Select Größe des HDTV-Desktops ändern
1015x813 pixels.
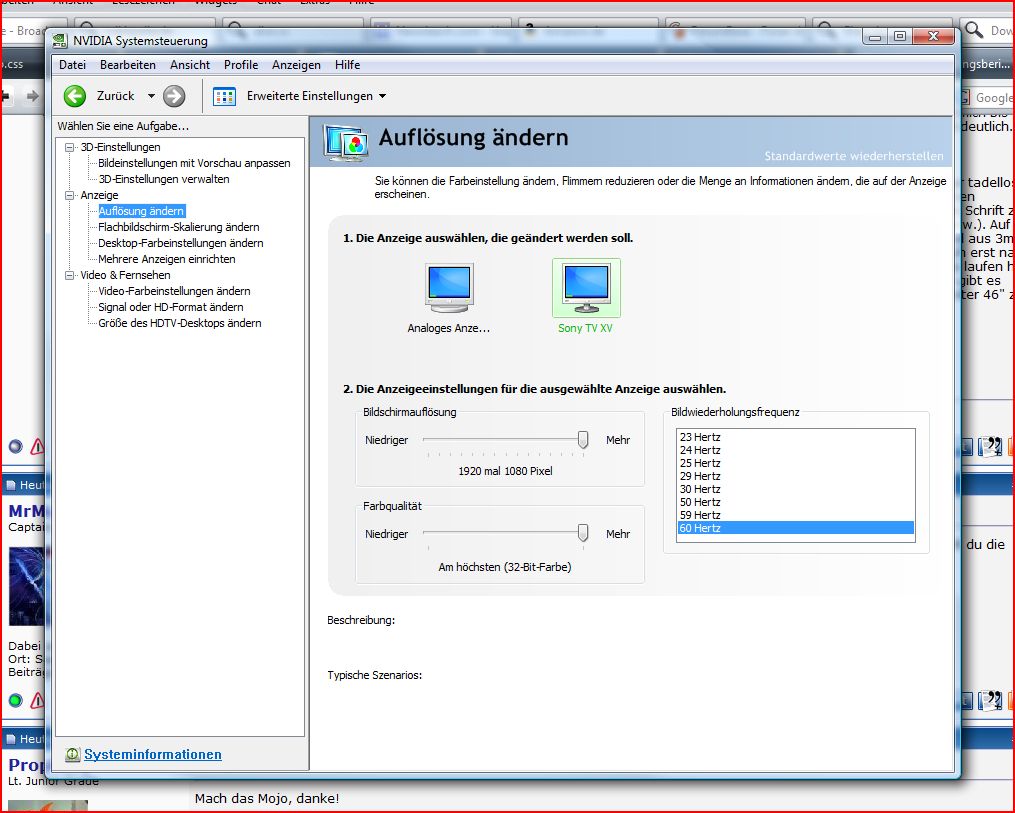coord(180,323)
